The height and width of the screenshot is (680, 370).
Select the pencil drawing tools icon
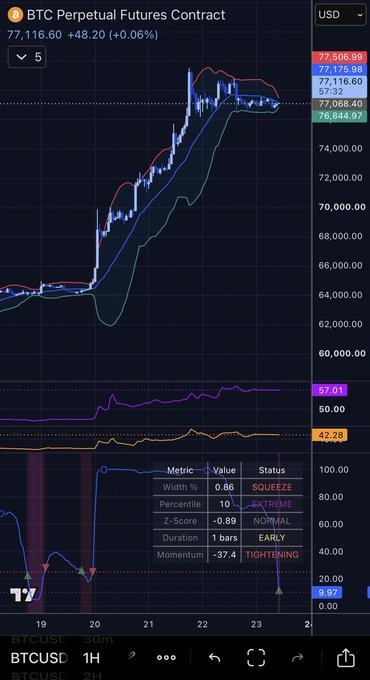point(131,657)
